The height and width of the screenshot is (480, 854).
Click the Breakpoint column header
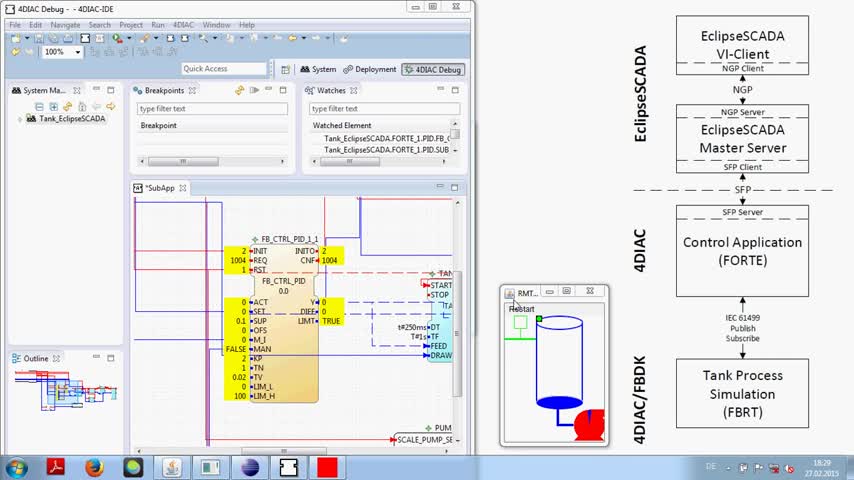coord(158,125)
